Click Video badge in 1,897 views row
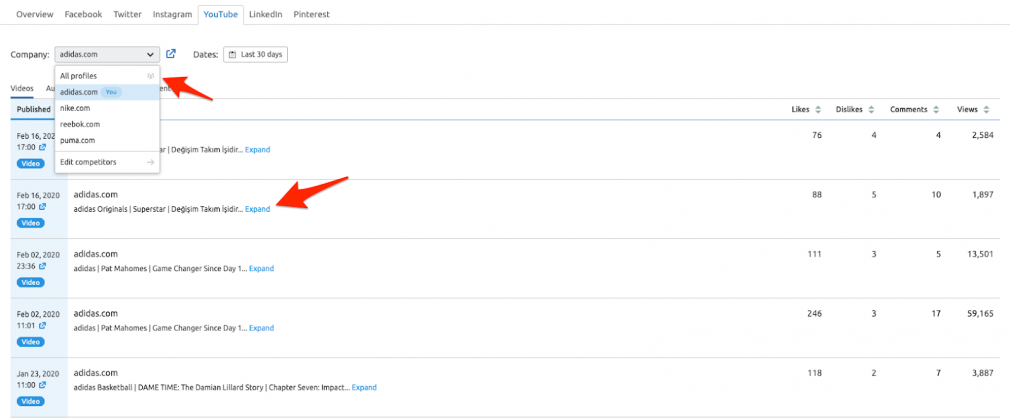The height and width of the screenshot is (418, 1010). tap(31, 223)
